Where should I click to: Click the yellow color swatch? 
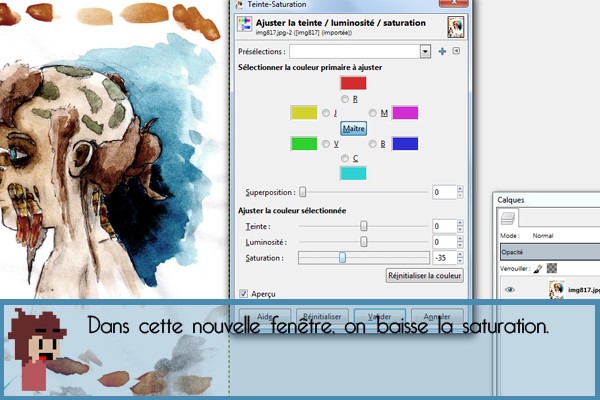pos(304,113)
